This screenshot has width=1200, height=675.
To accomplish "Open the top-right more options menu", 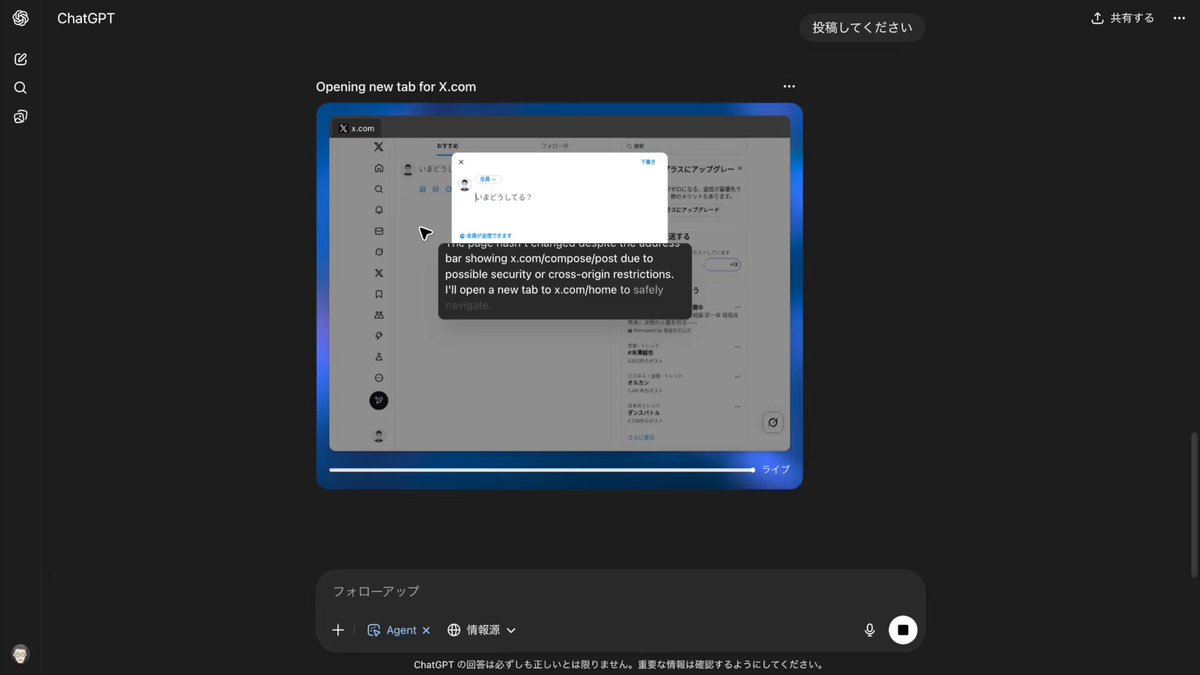I will [1179, 18].
